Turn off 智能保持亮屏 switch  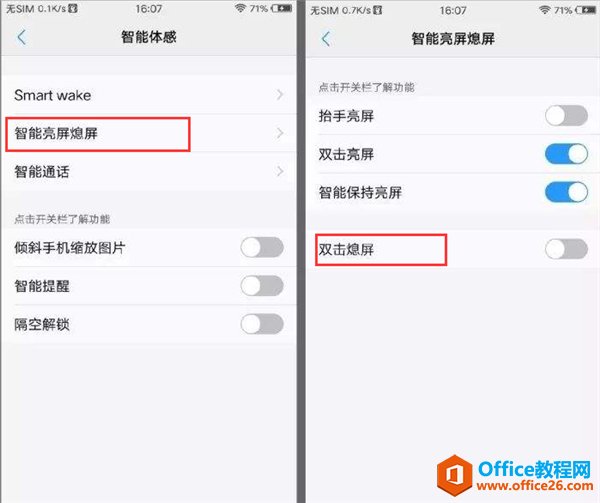(566, 192)
